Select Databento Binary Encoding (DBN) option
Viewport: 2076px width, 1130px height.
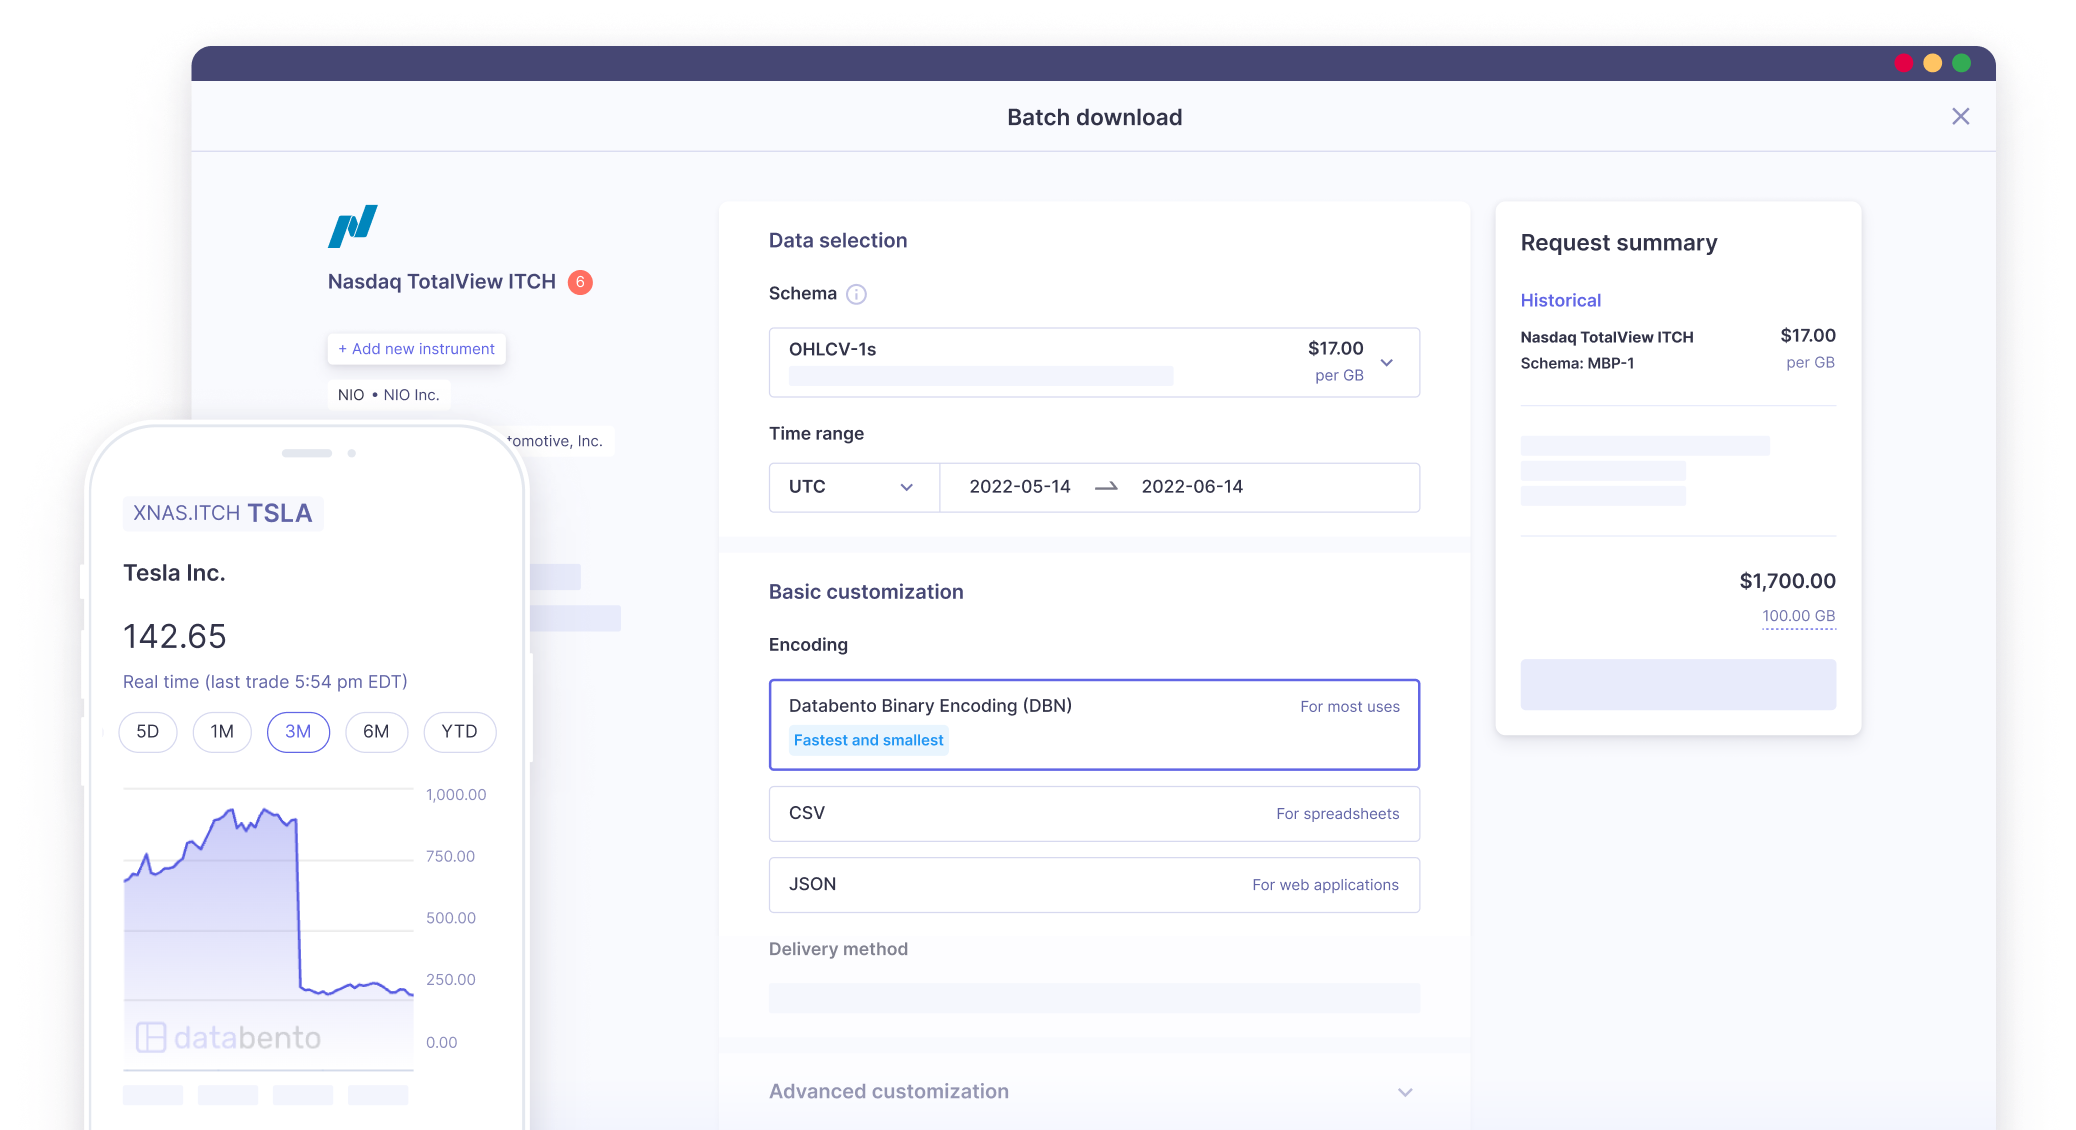point(1093,724)
